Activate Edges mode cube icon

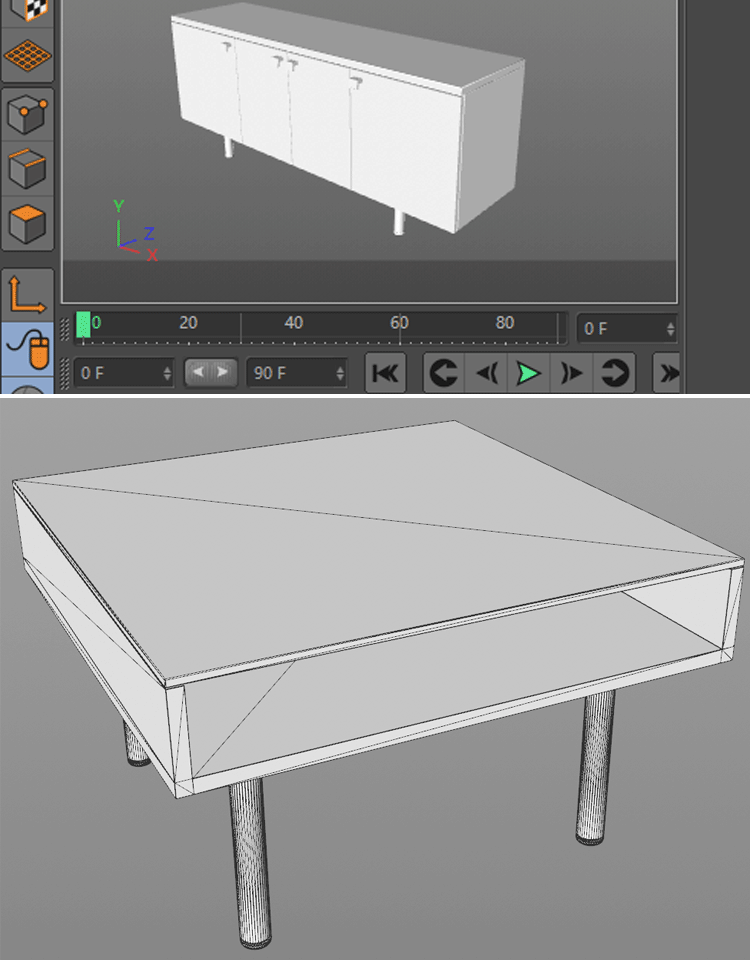click(x=27, y=169)
